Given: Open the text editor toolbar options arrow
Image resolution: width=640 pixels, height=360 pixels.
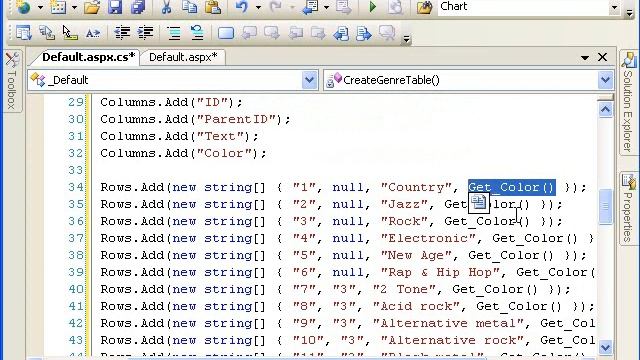Looking at the screenshot, I should tap(406, 39).
